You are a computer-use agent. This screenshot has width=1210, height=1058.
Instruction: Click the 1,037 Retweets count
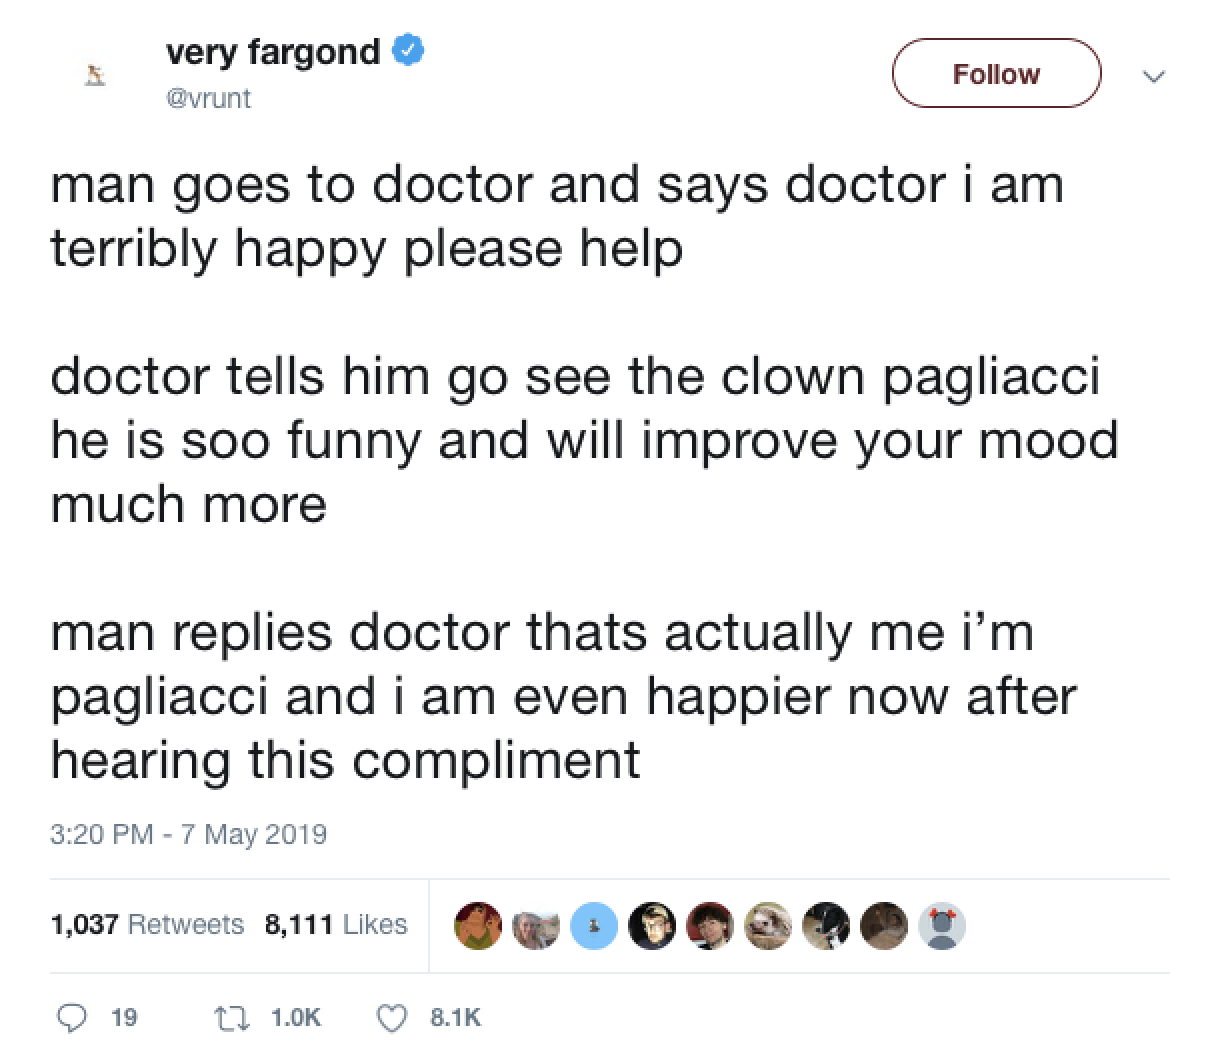pos(146,924)
